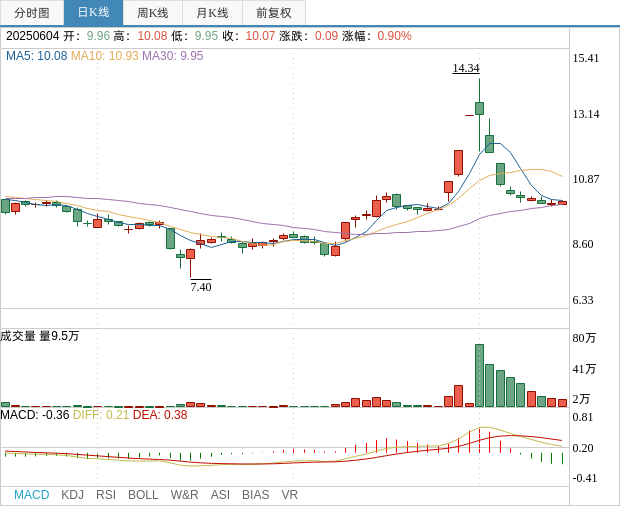
Task: Click the 7.40 low price label
Action: click(x=201, y=287)
